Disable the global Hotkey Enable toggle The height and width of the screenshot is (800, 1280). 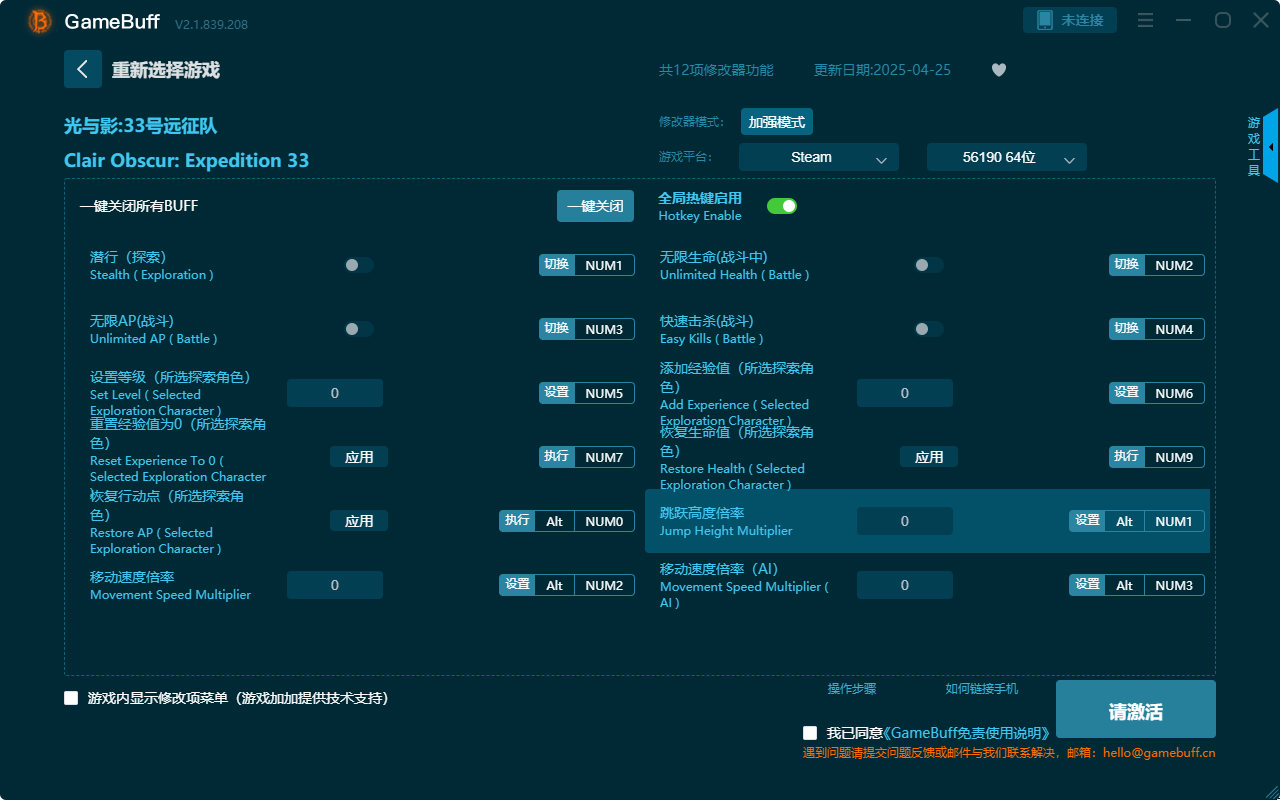pyautogui.click(x=781, y=206)
